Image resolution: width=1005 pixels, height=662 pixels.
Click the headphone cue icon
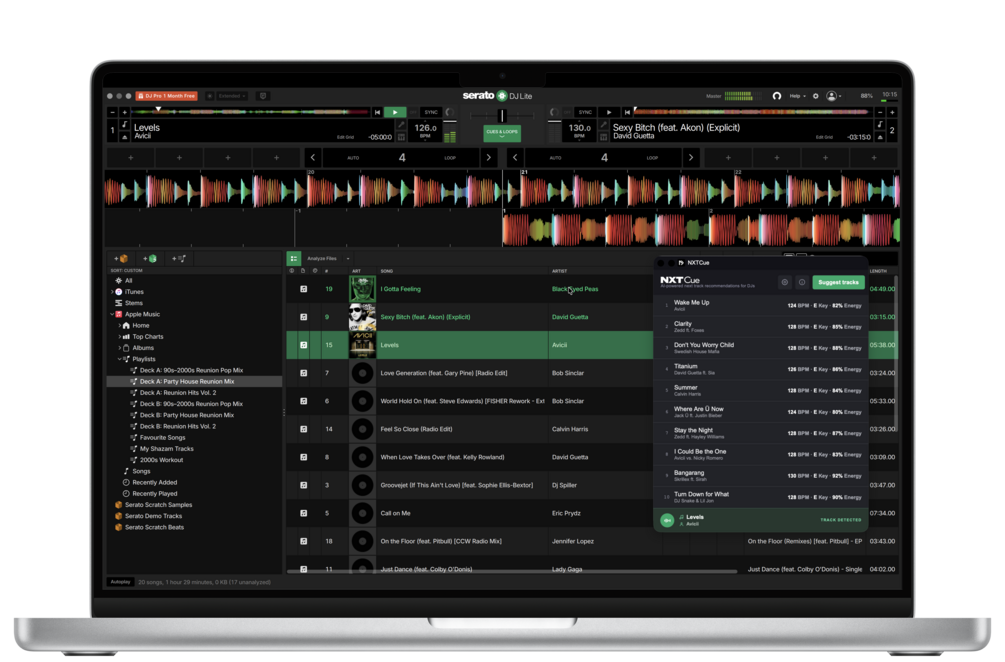776,96
